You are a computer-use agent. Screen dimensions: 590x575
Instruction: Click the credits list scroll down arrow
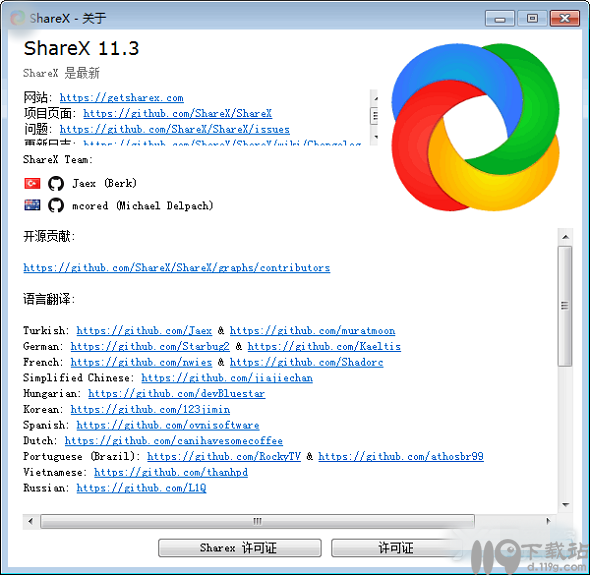point(565,505)
